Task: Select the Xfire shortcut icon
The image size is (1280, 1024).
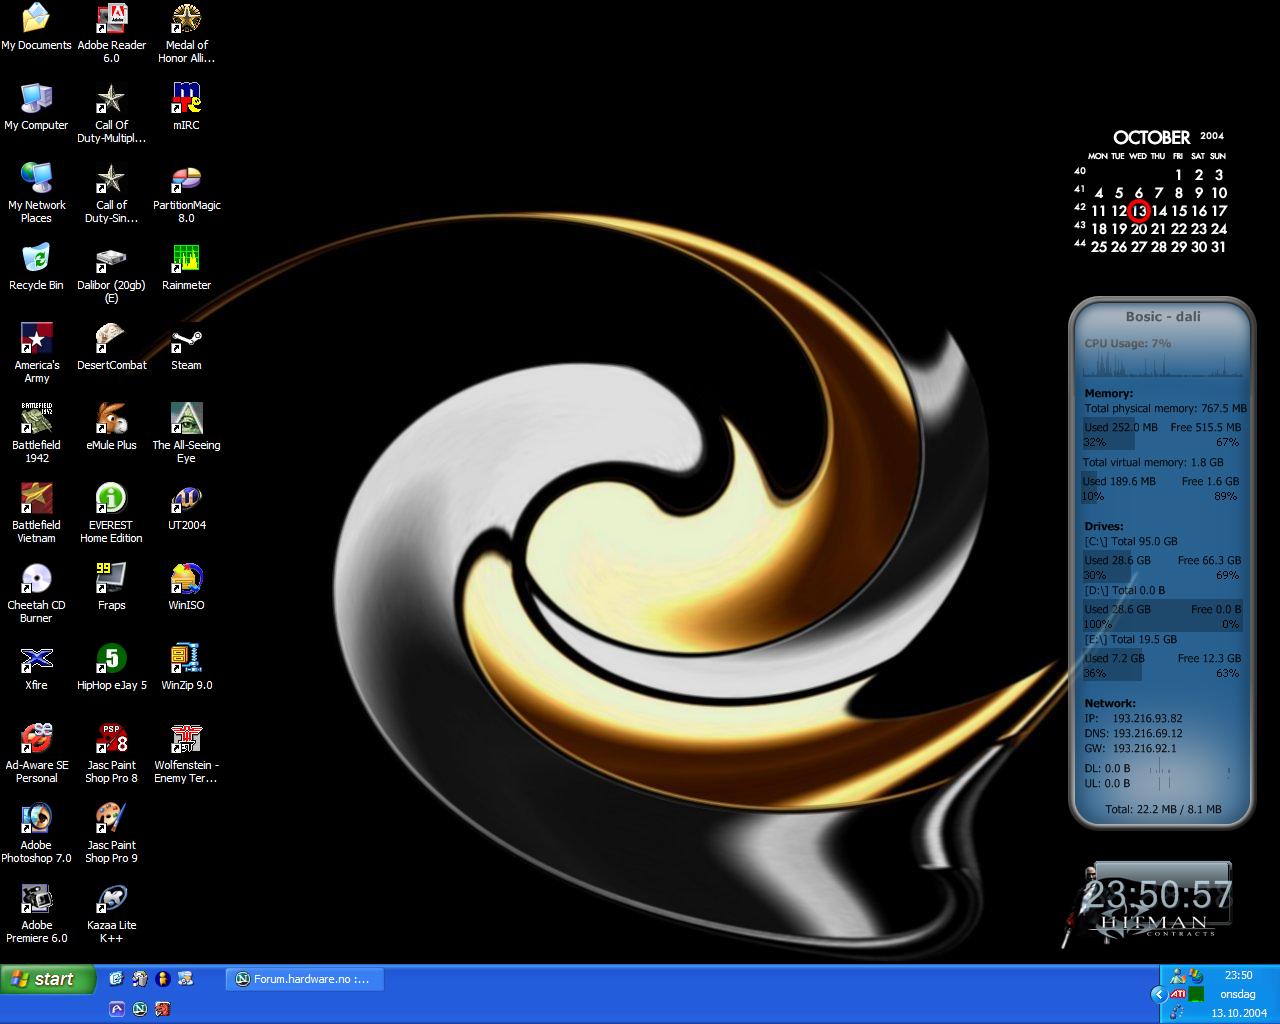Action: pyautogui.click(x=36, y=667)
